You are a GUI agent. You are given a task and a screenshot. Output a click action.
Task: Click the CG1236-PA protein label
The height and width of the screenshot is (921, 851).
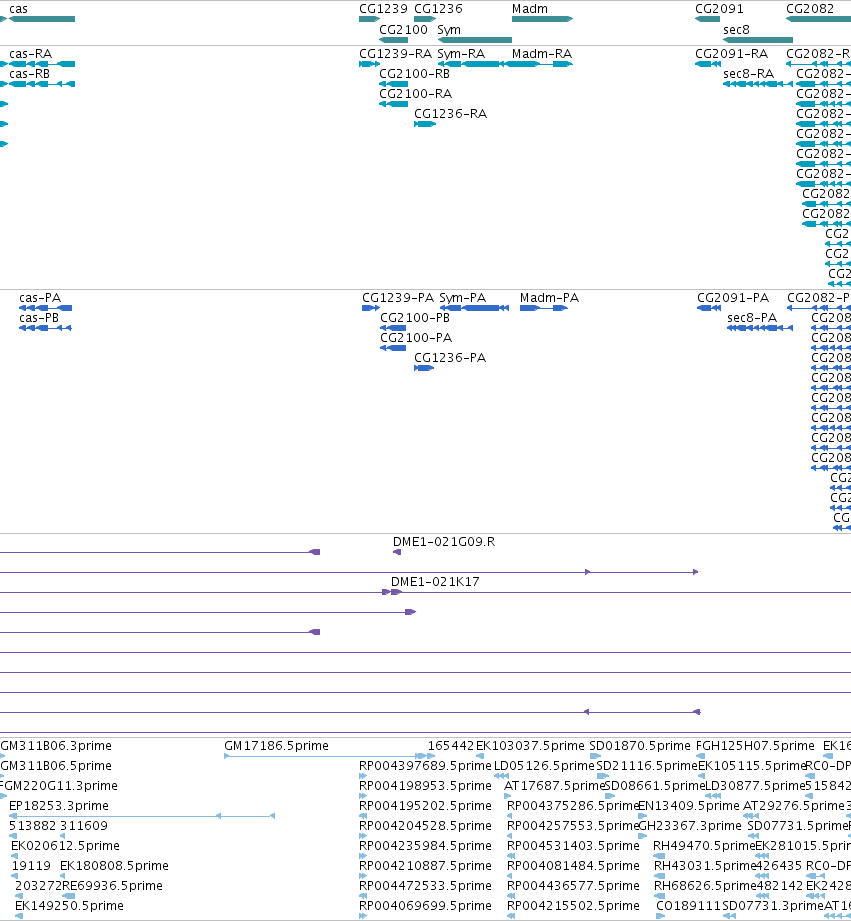pos(450,358)
